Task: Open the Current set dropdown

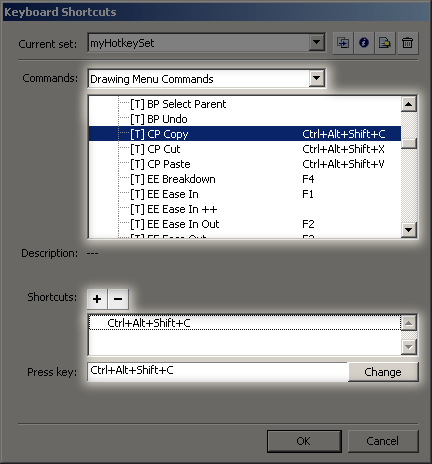Action: click(316, 42)
